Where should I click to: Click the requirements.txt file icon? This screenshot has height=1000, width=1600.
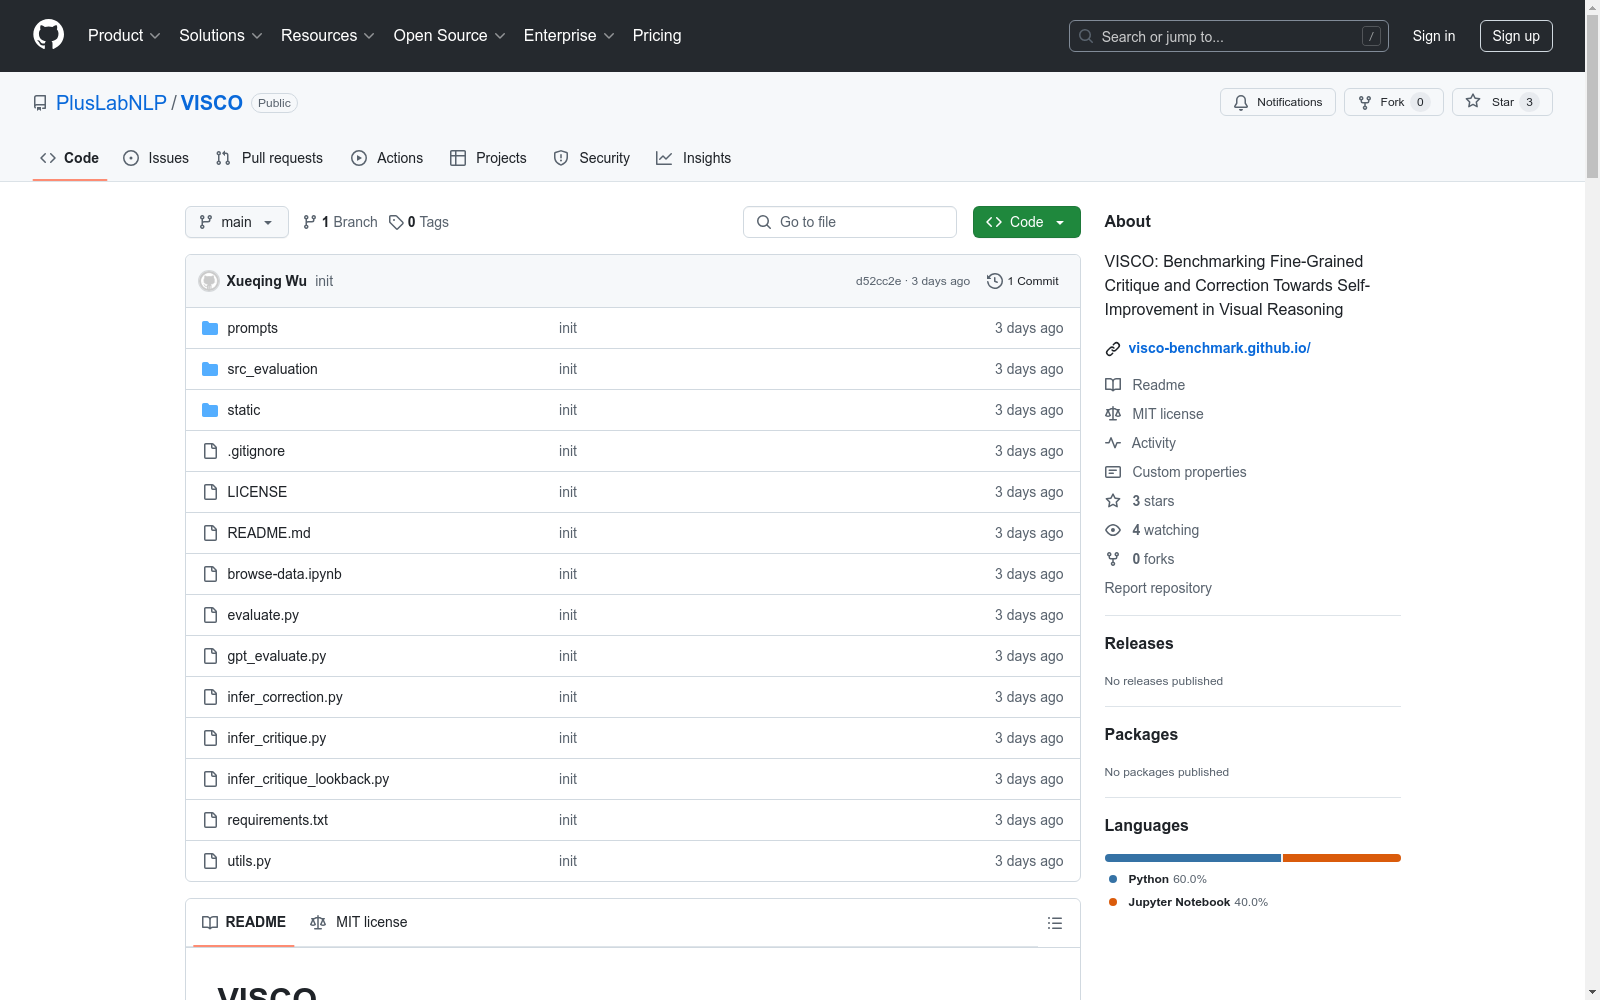click(210, 820)
